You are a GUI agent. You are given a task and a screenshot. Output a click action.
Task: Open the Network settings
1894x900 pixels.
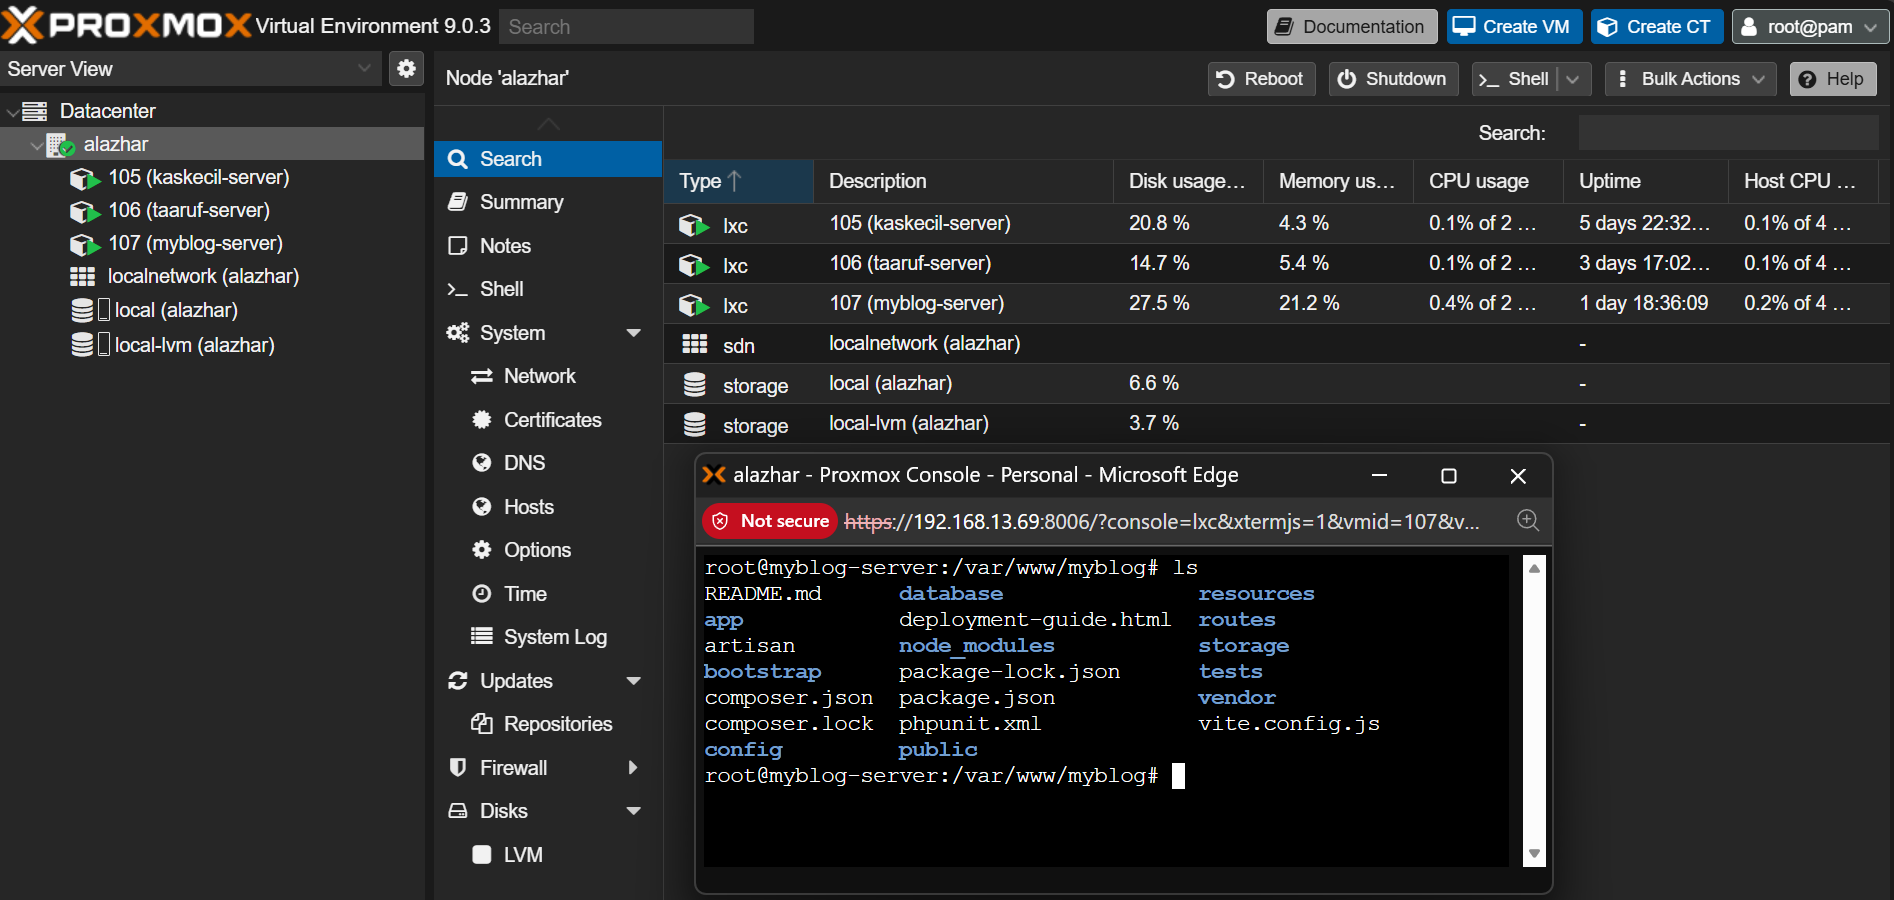click(548, 376)
